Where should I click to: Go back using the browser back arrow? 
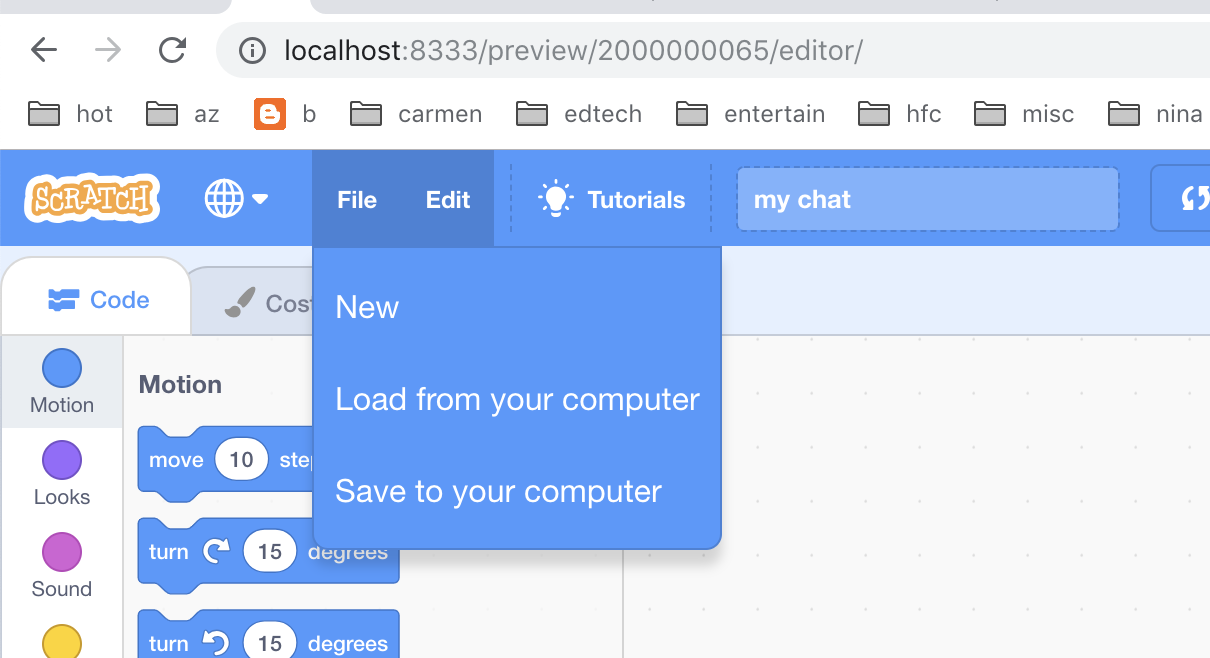click(x=44, y=50)
